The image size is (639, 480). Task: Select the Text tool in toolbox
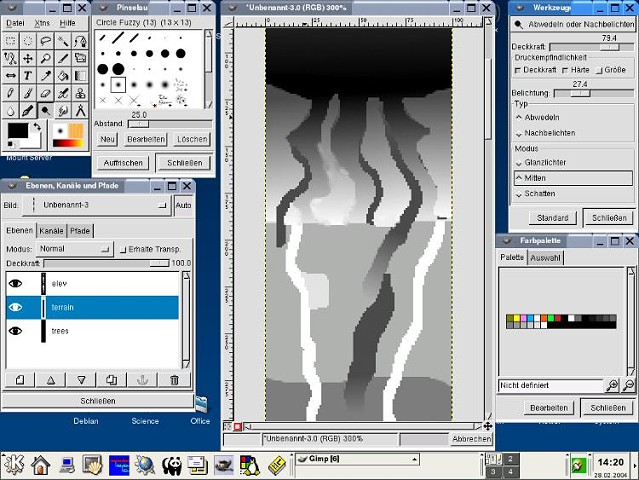(x=28, y=75)
